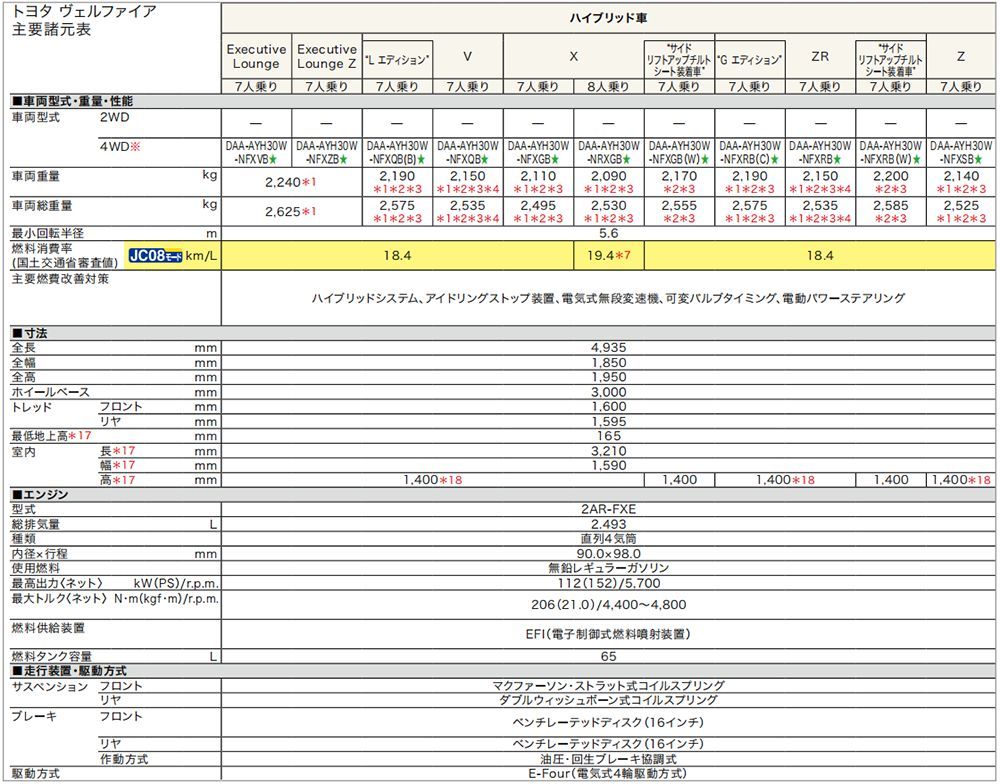Click interior width value 1,590
1000x784 pixels.
tap(608, 465)
